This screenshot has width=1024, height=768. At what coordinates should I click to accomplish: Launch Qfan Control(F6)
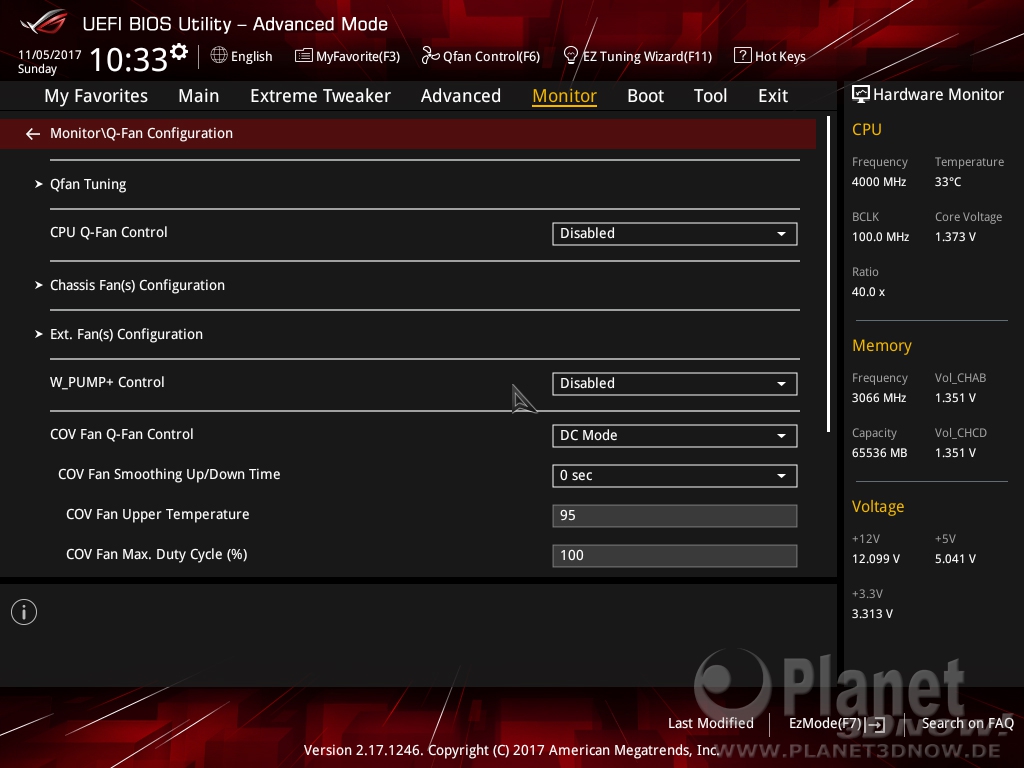click(x=491, y=56)
